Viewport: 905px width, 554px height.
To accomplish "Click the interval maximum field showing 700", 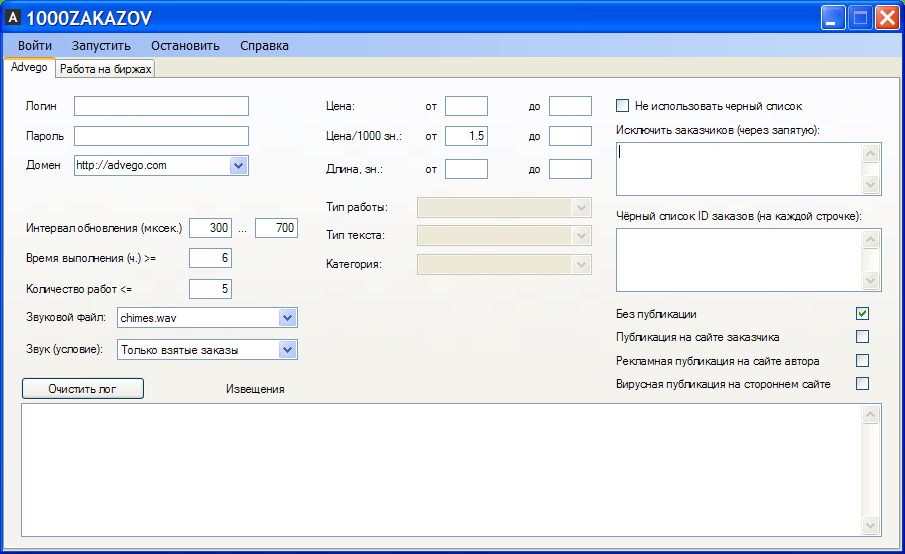I will [276, 228].
